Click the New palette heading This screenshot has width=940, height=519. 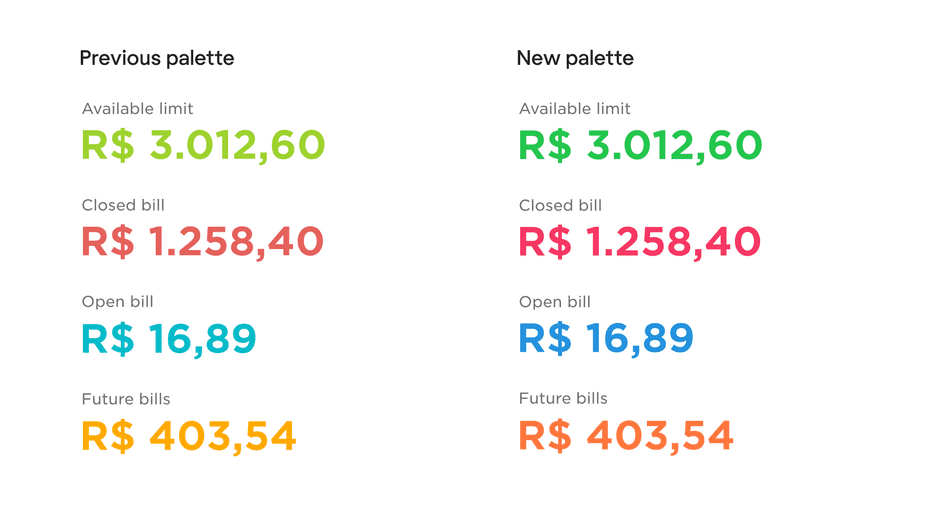point(575,58)
